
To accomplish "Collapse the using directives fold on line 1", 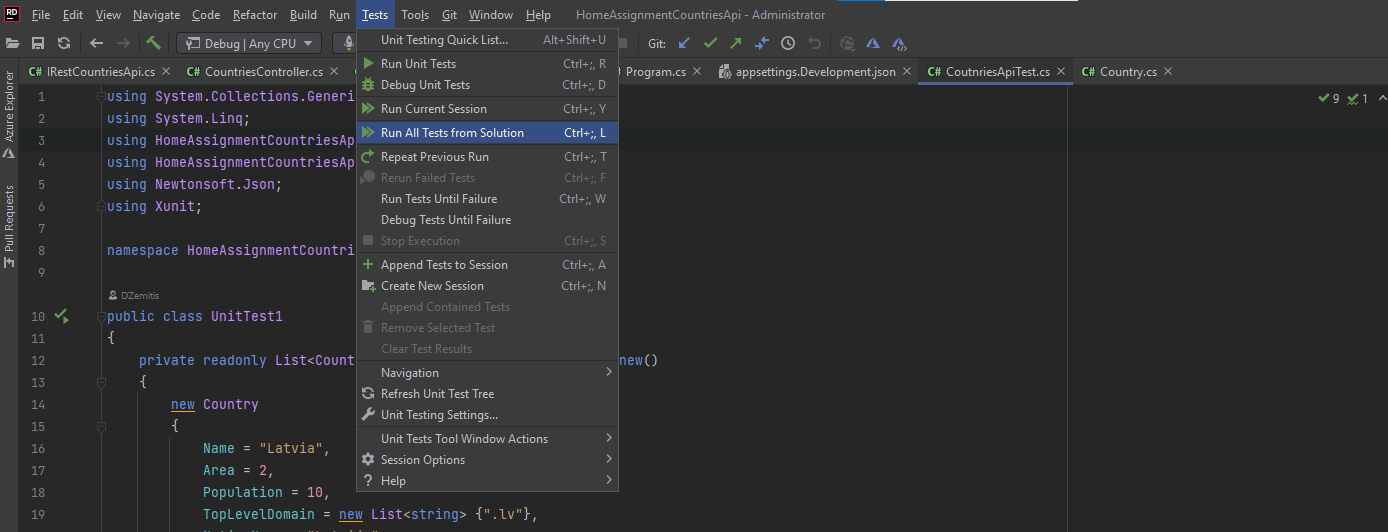I will [101, 97].
